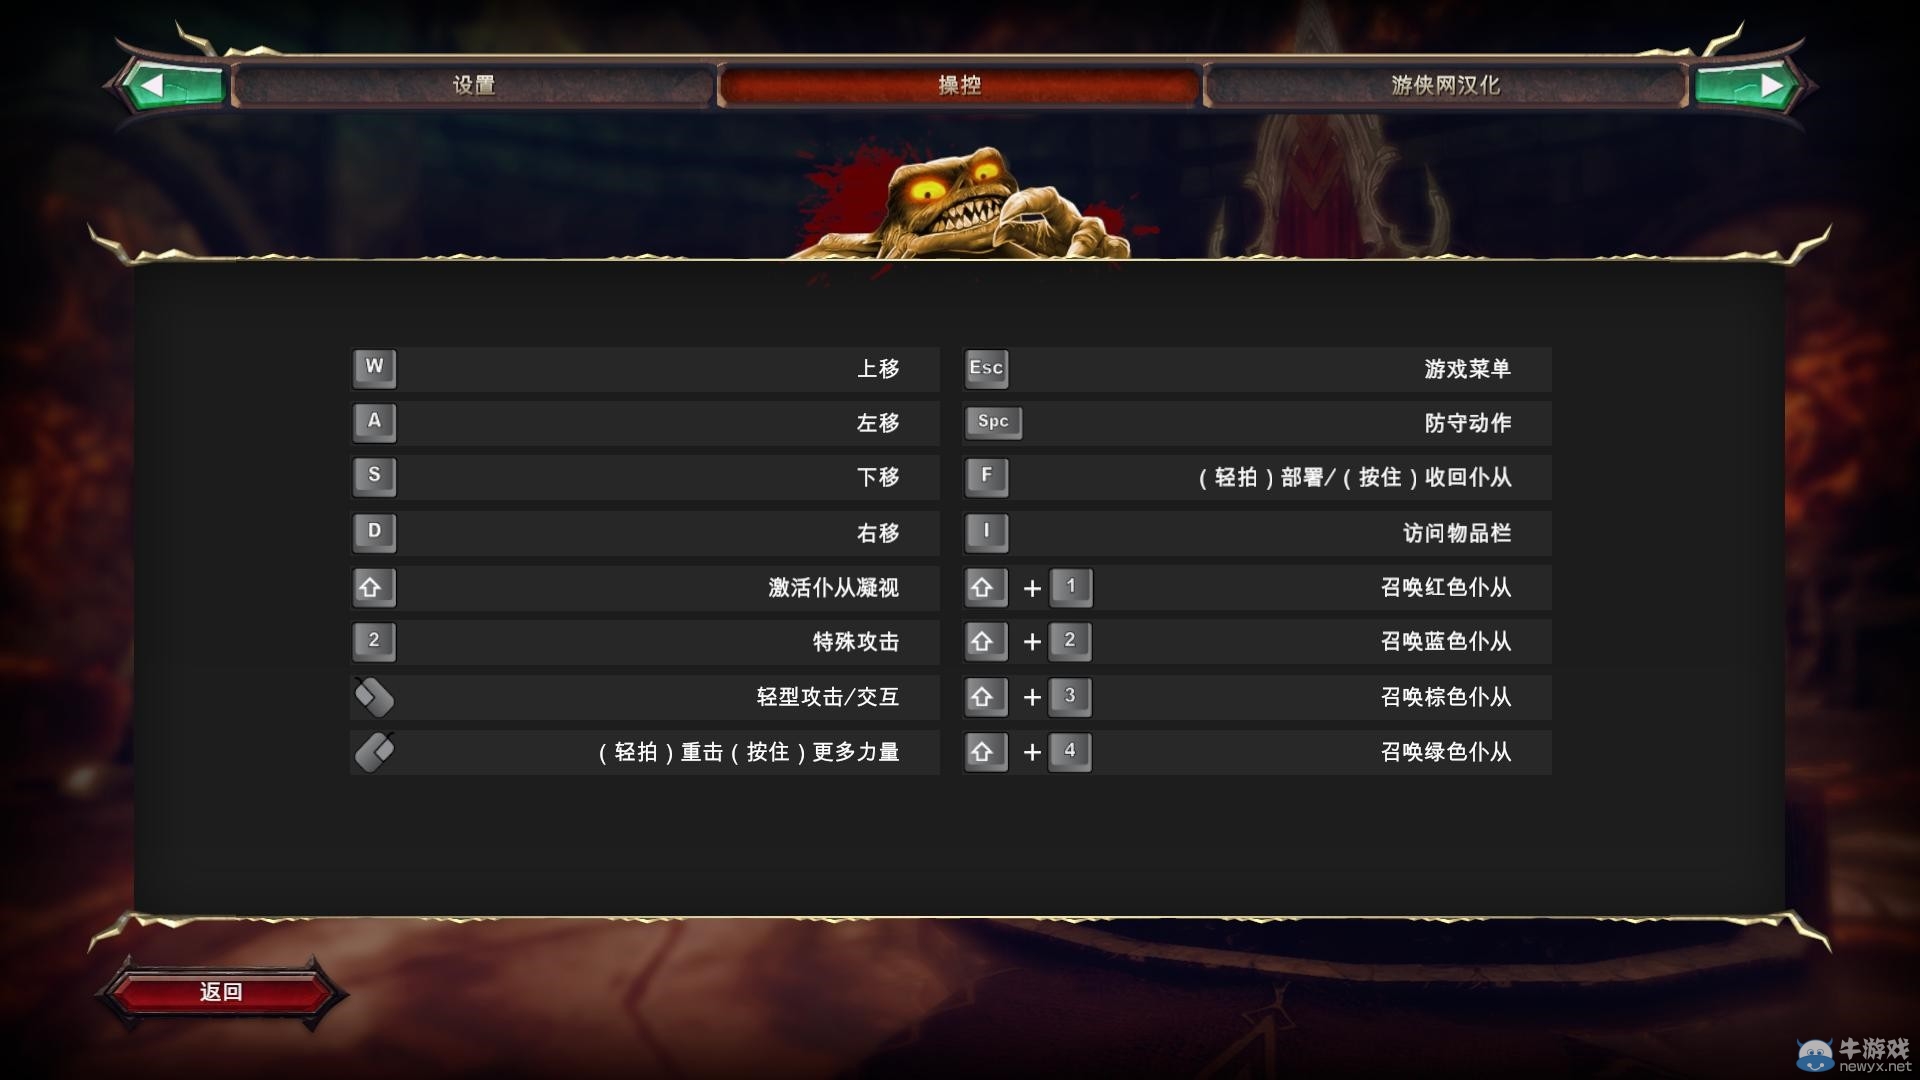This screenshot has height=1080, width=1920.
Task: Click the green right arrow navigation button
Action: tap(1747, 86)
